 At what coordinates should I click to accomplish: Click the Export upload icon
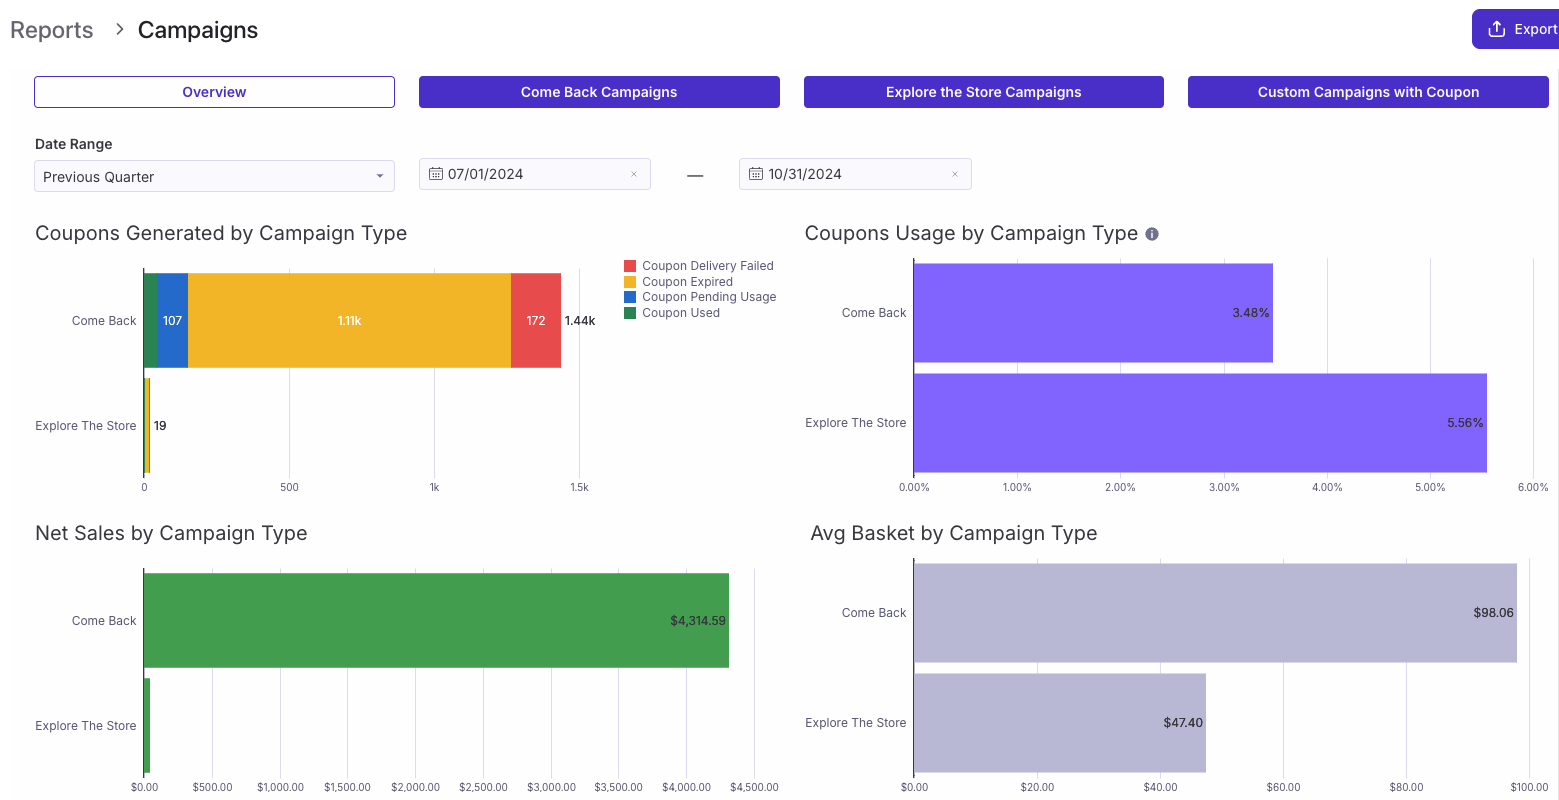[x=1496, y=29]
